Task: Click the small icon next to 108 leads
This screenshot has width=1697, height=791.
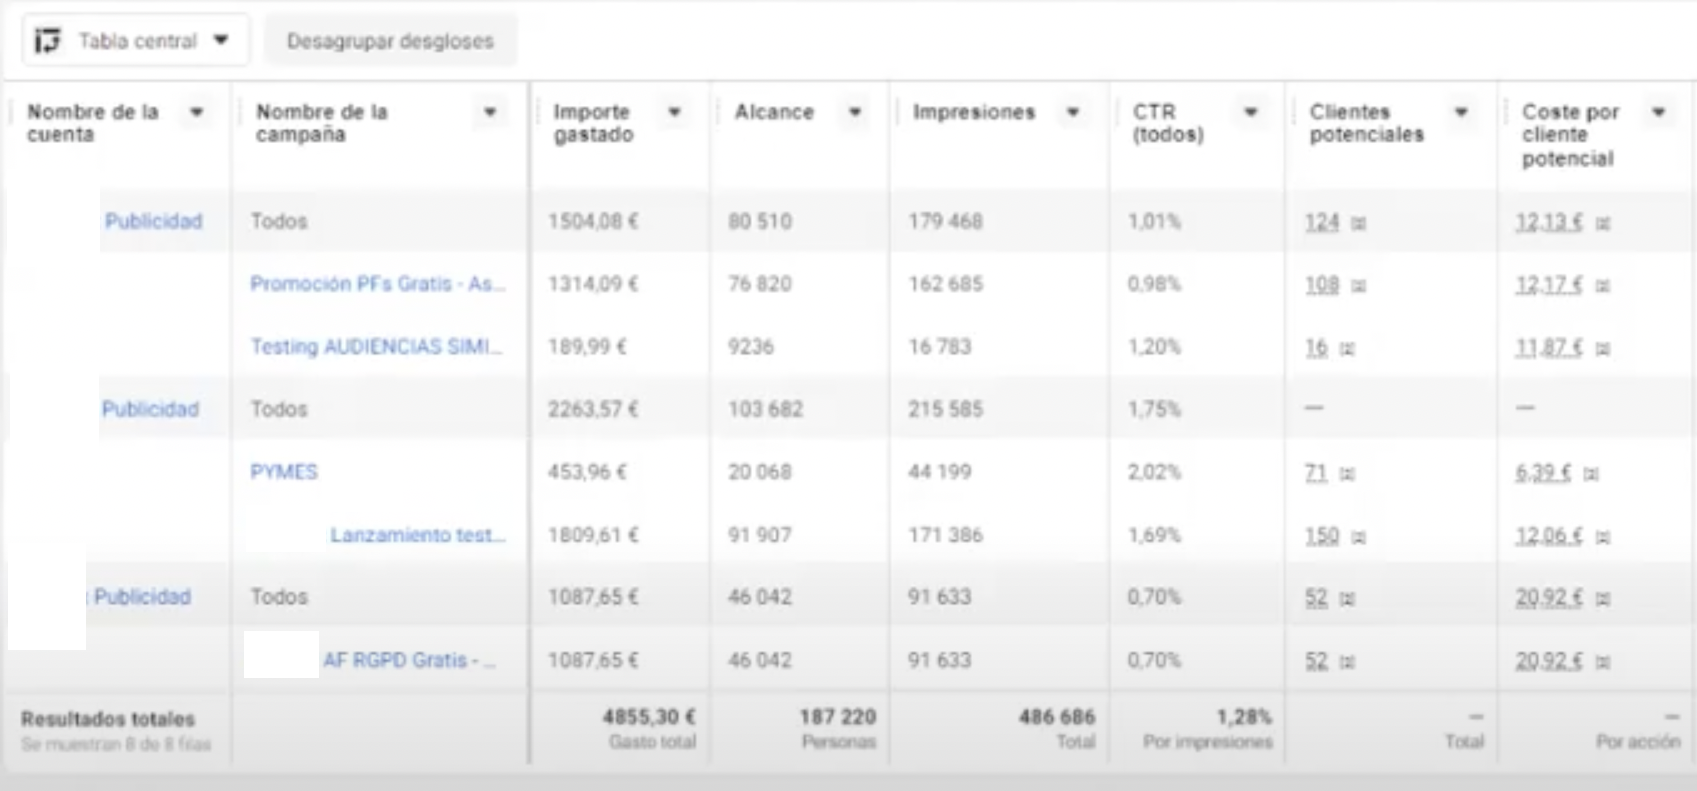Action: coord(1358,286)
